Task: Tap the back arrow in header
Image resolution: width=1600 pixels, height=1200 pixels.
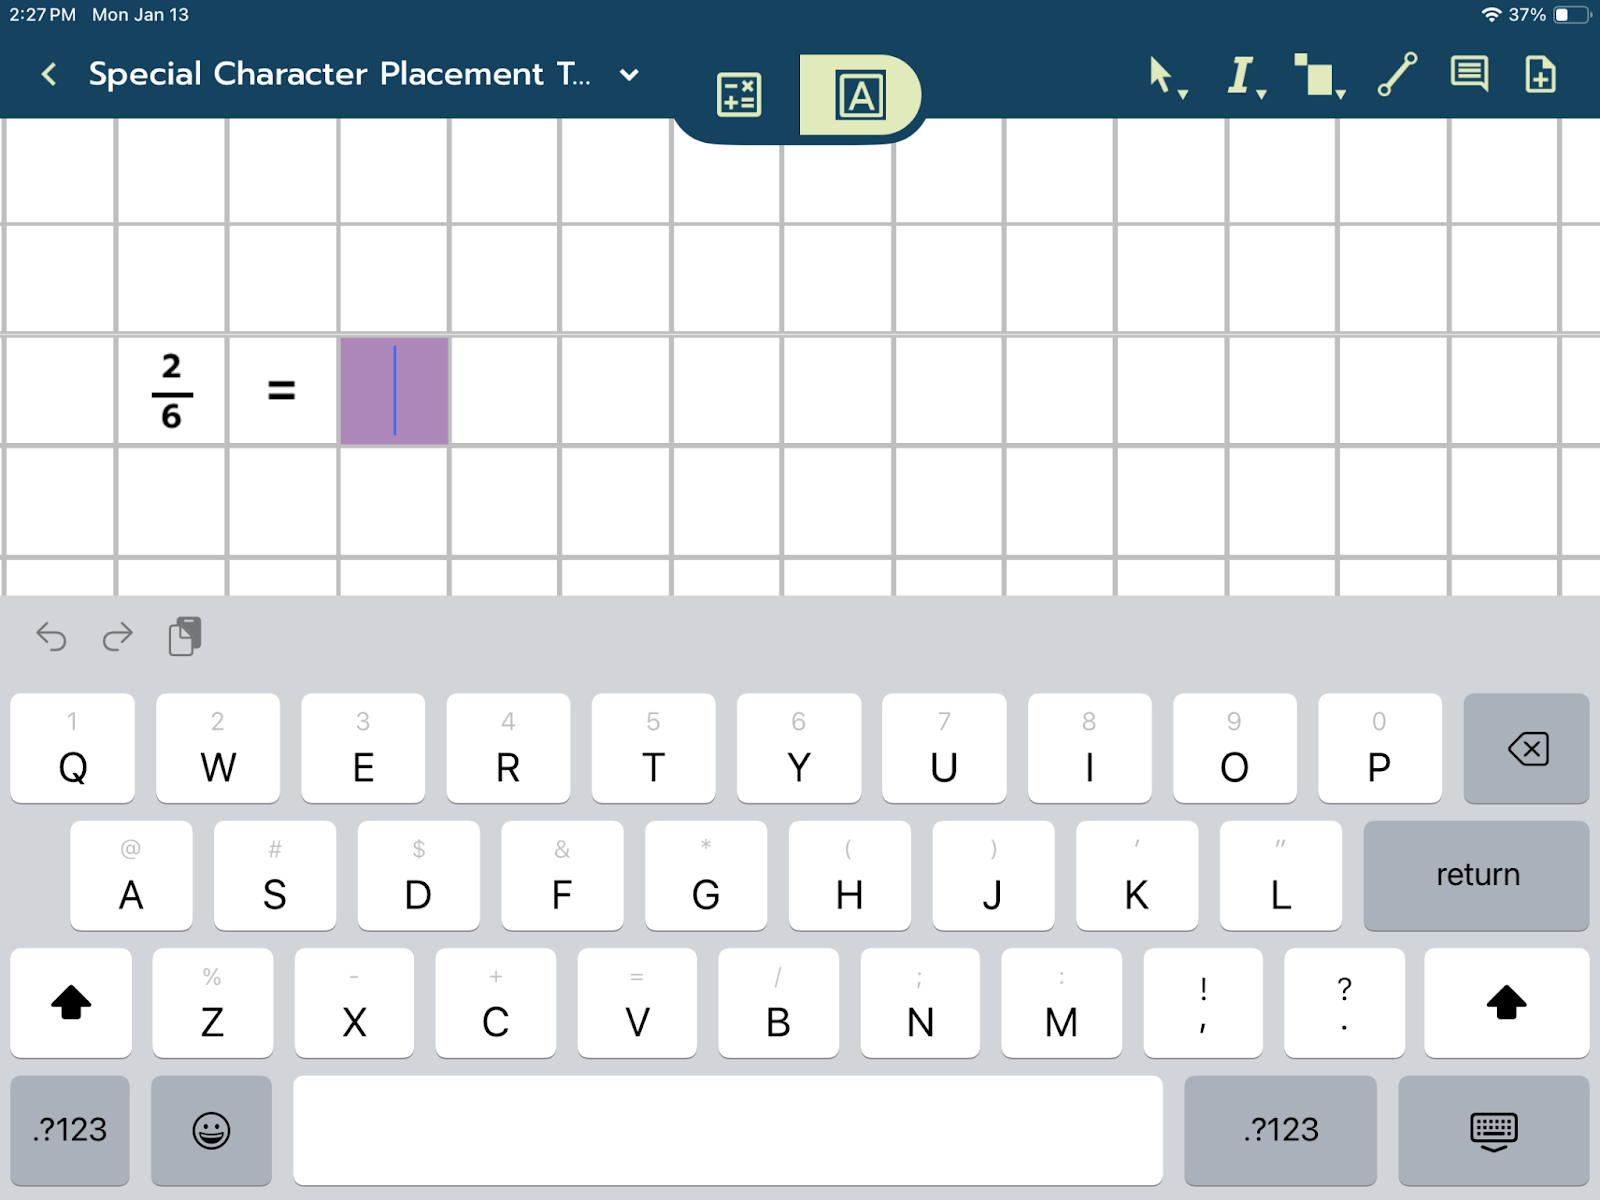Action: pyautogui.click(x=48, y=74)
